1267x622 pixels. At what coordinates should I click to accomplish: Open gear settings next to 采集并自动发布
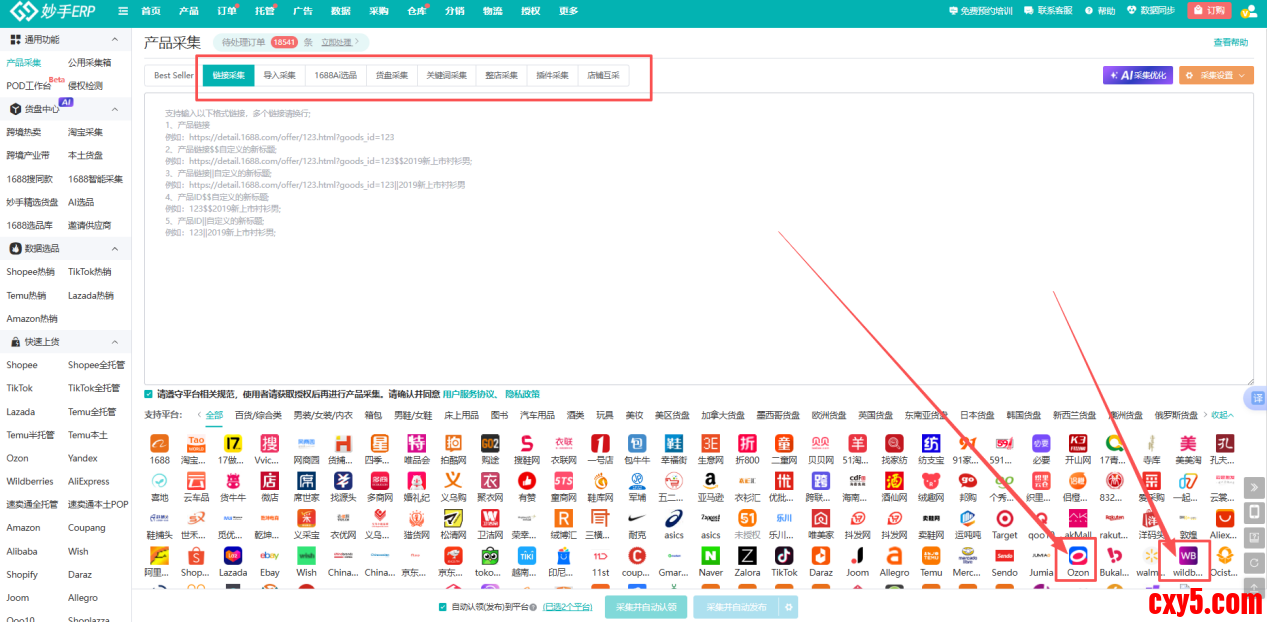coord(789,607)
